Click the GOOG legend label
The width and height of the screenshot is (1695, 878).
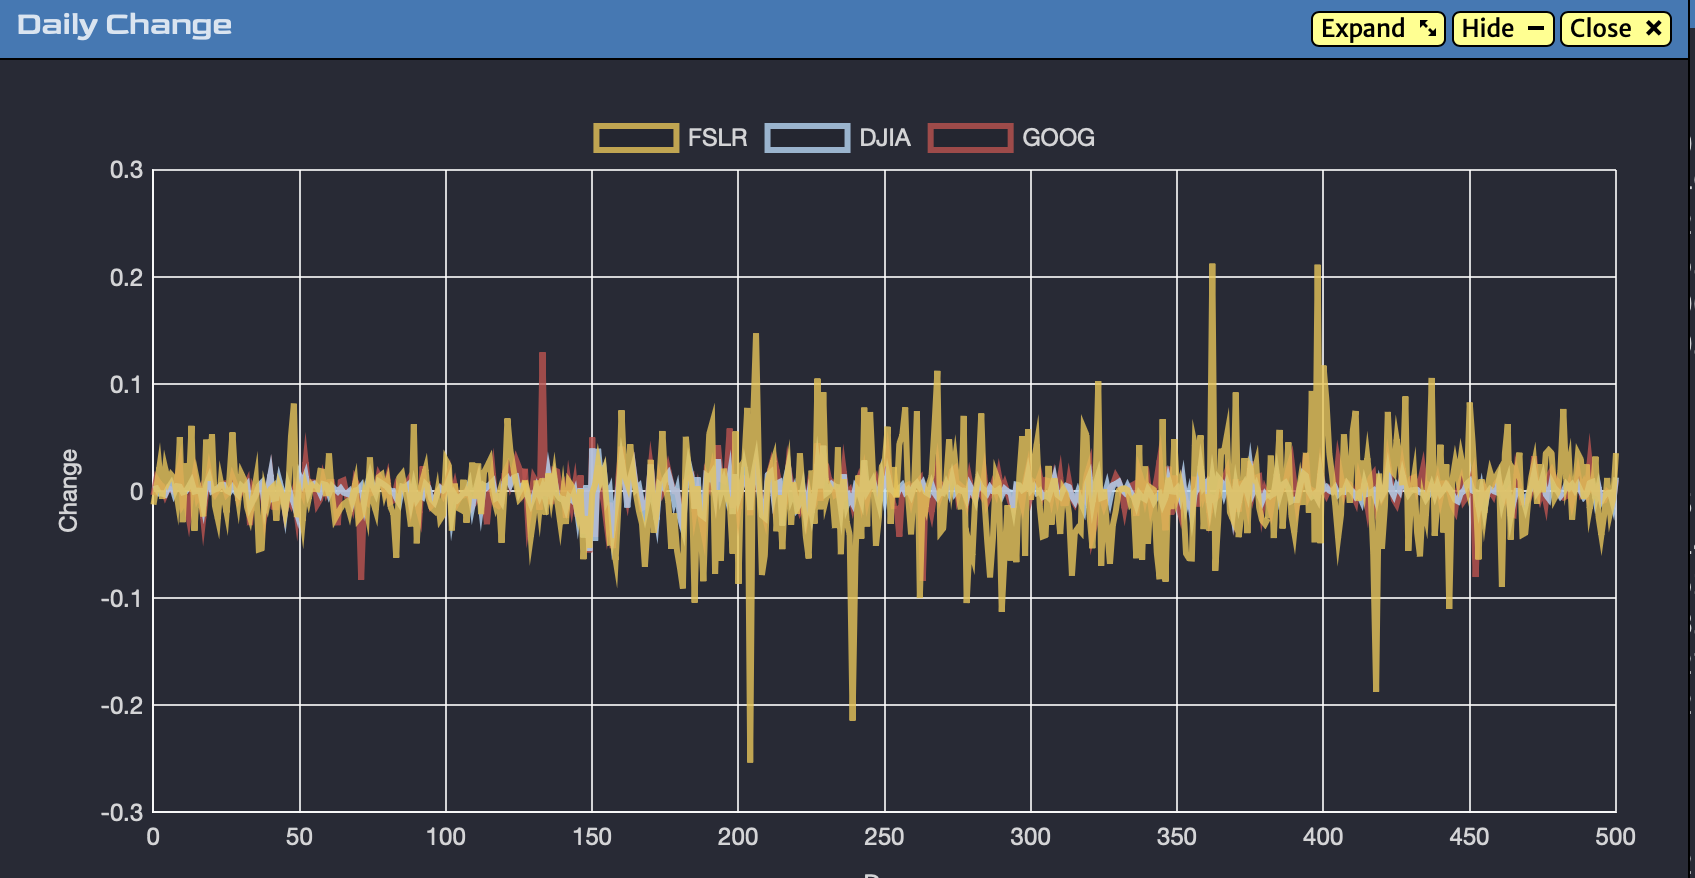click(1058, 138)
